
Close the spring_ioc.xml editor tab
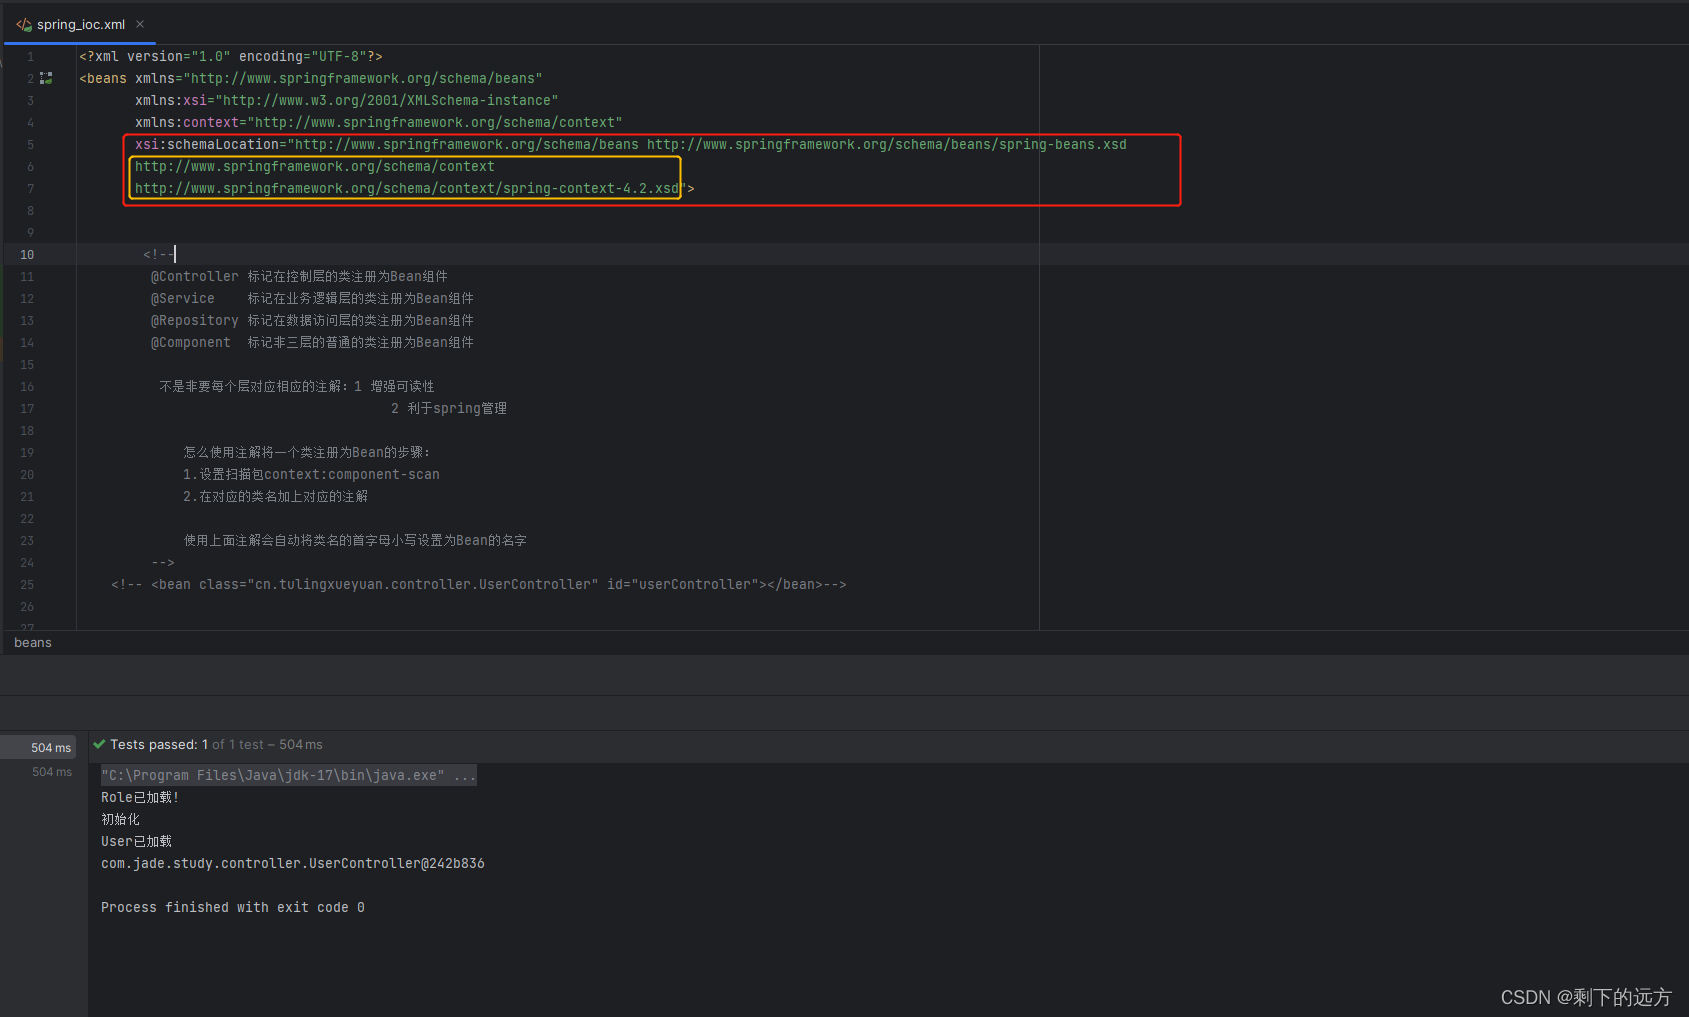pyautogui.click(x=139, y=23)
